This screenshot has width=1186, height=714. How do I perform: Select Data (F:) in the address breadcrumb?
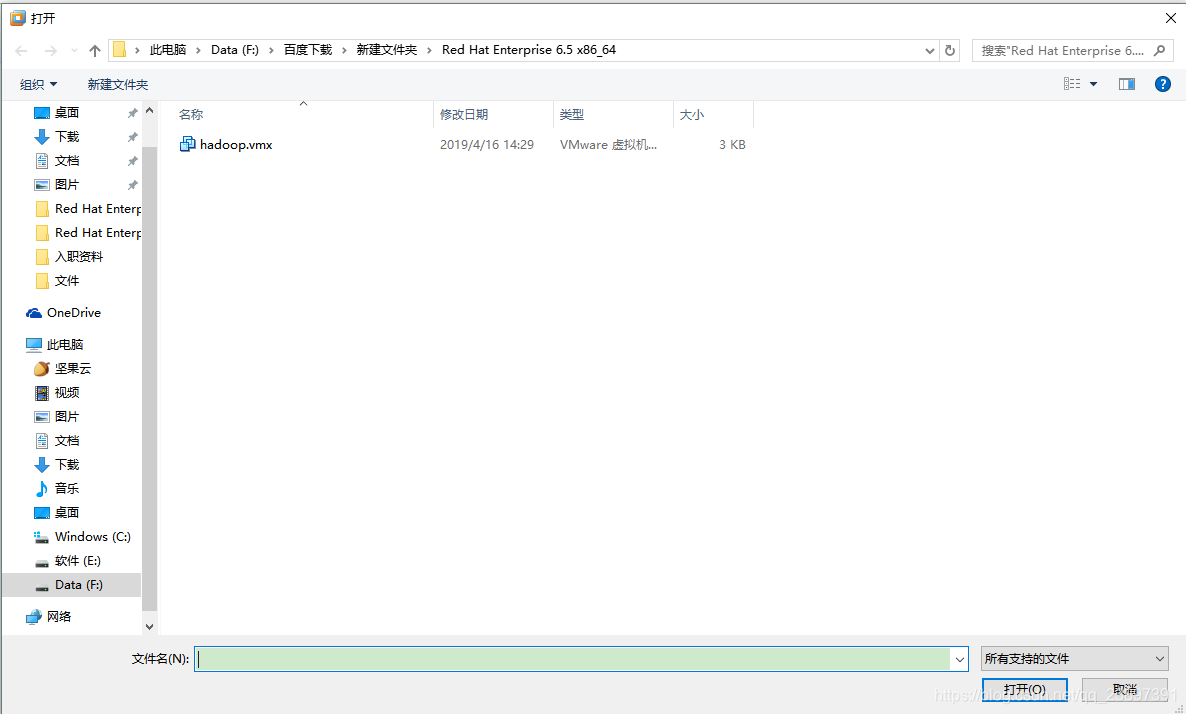[234, 50]
